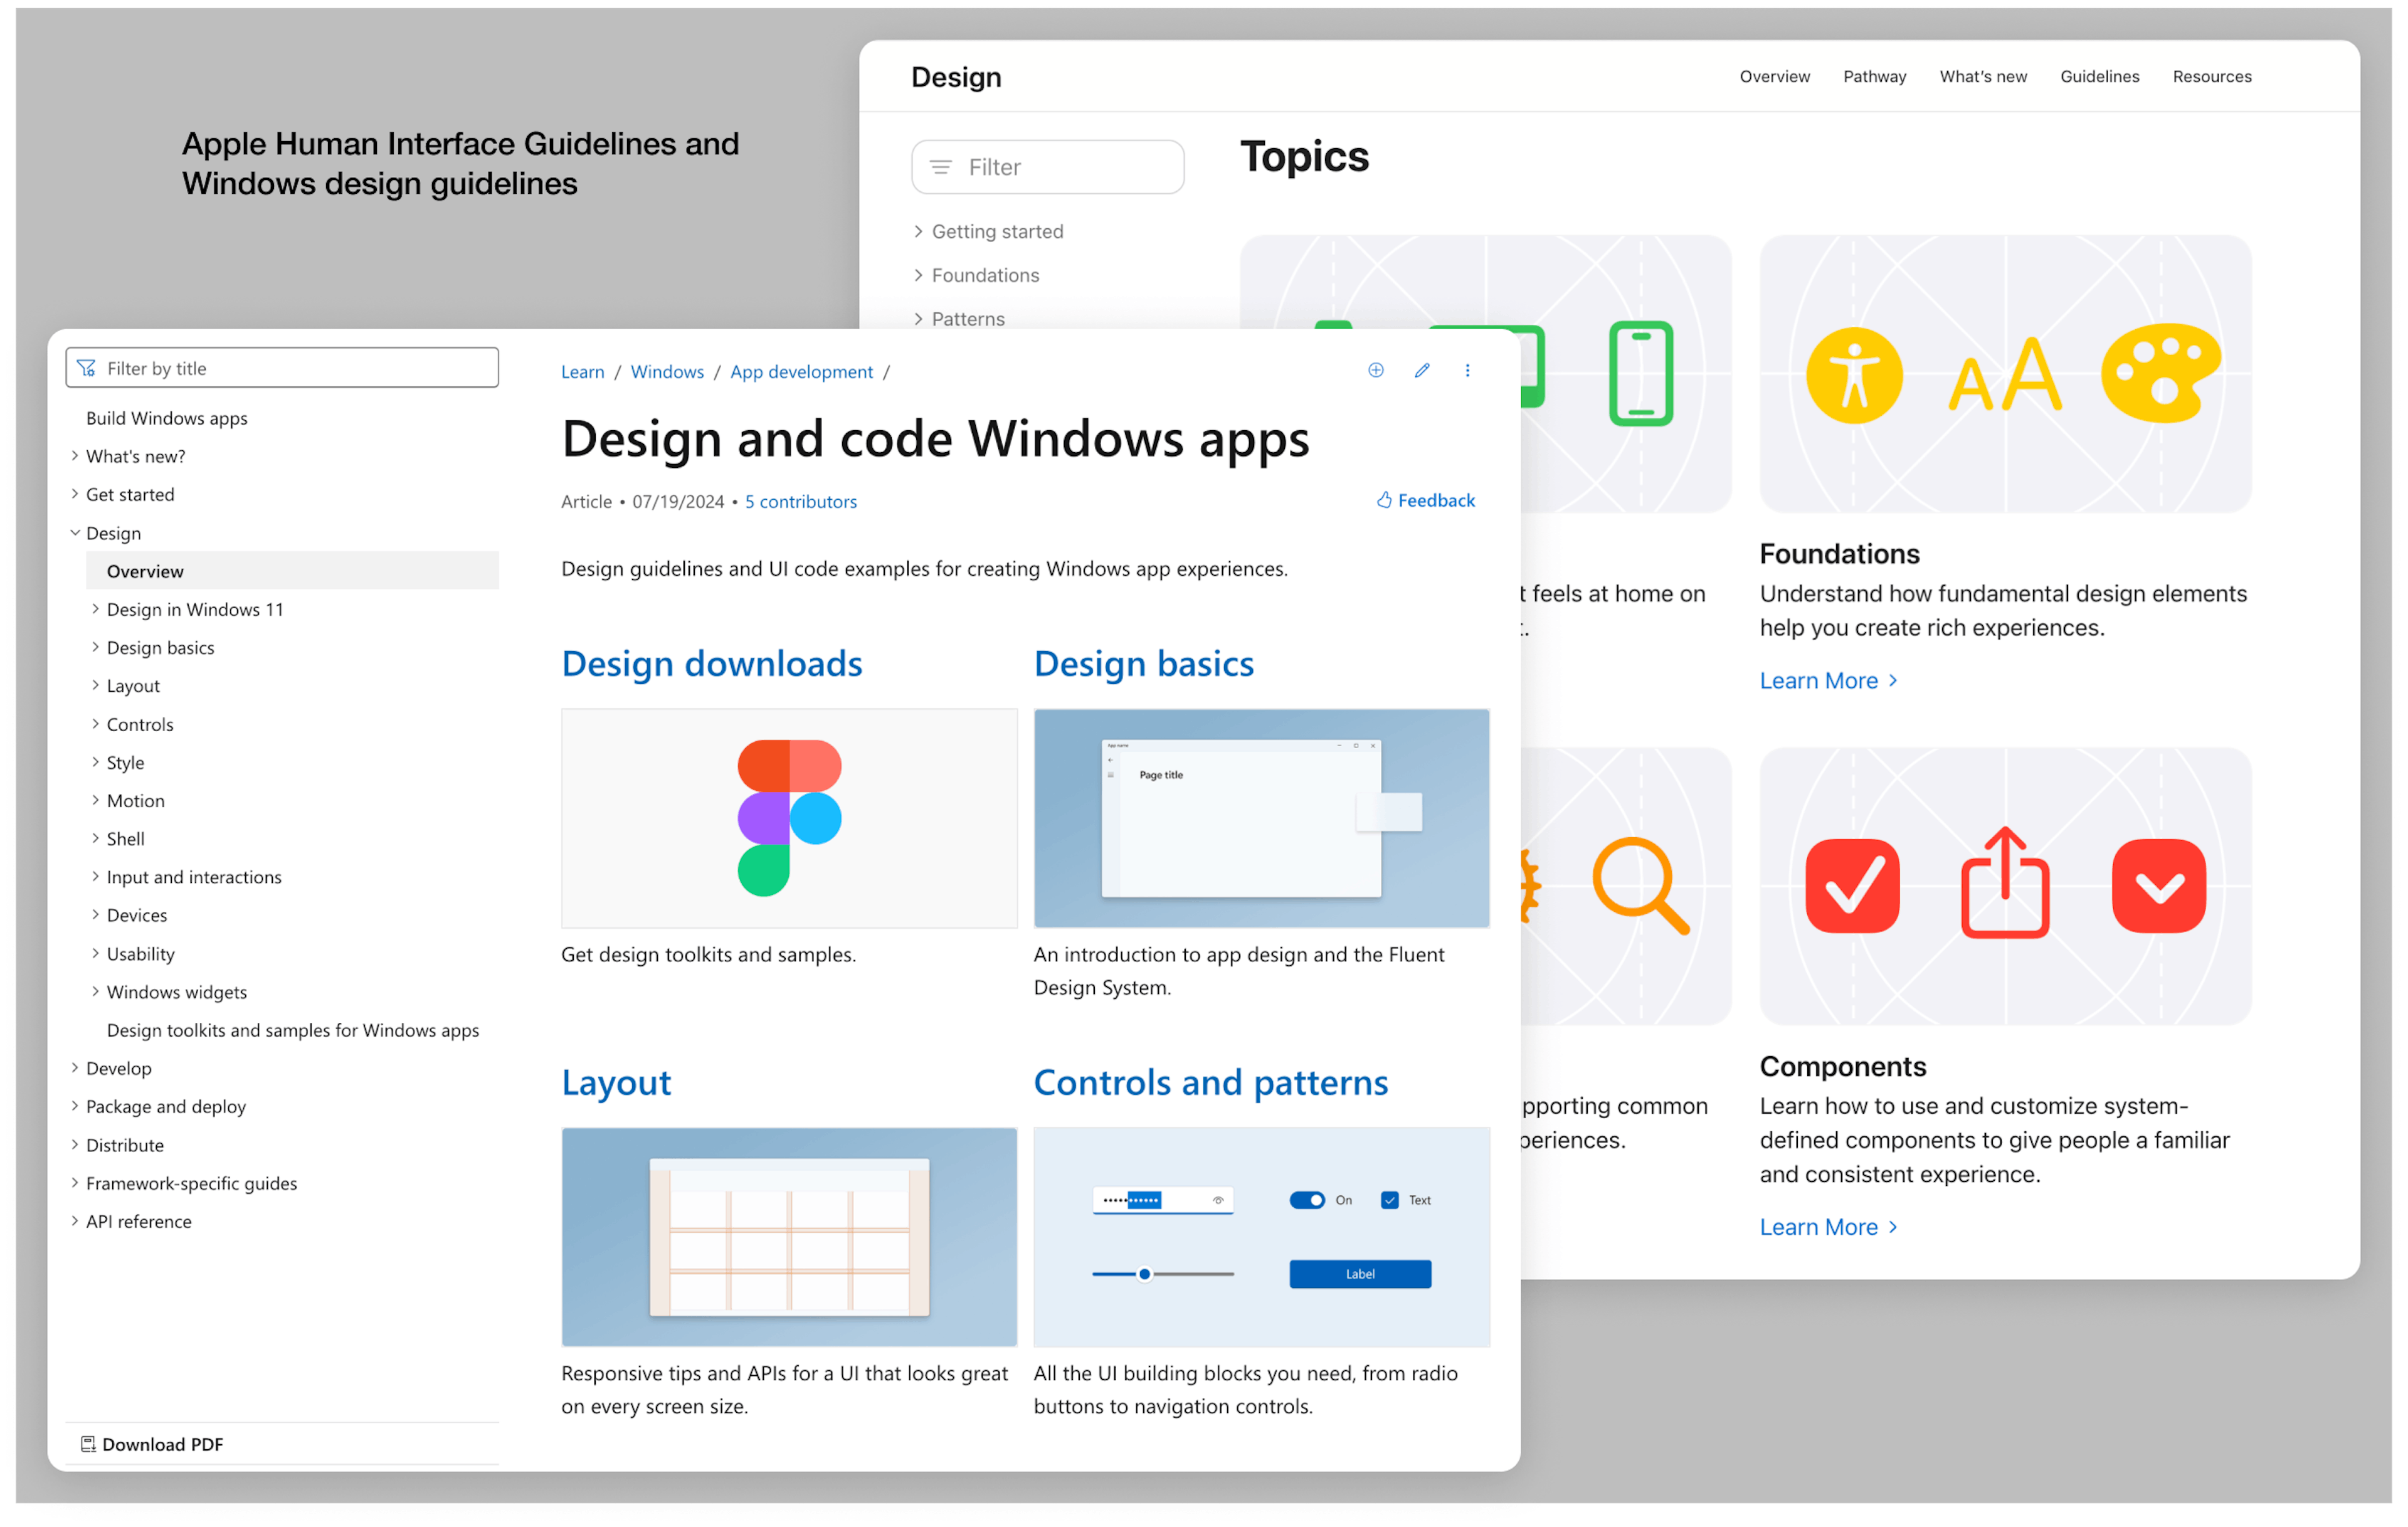Viewport: 2408px width, 1527px height.
Task: Toggle the Text checkbox in Controls image
Action: pos(1389,1200)
